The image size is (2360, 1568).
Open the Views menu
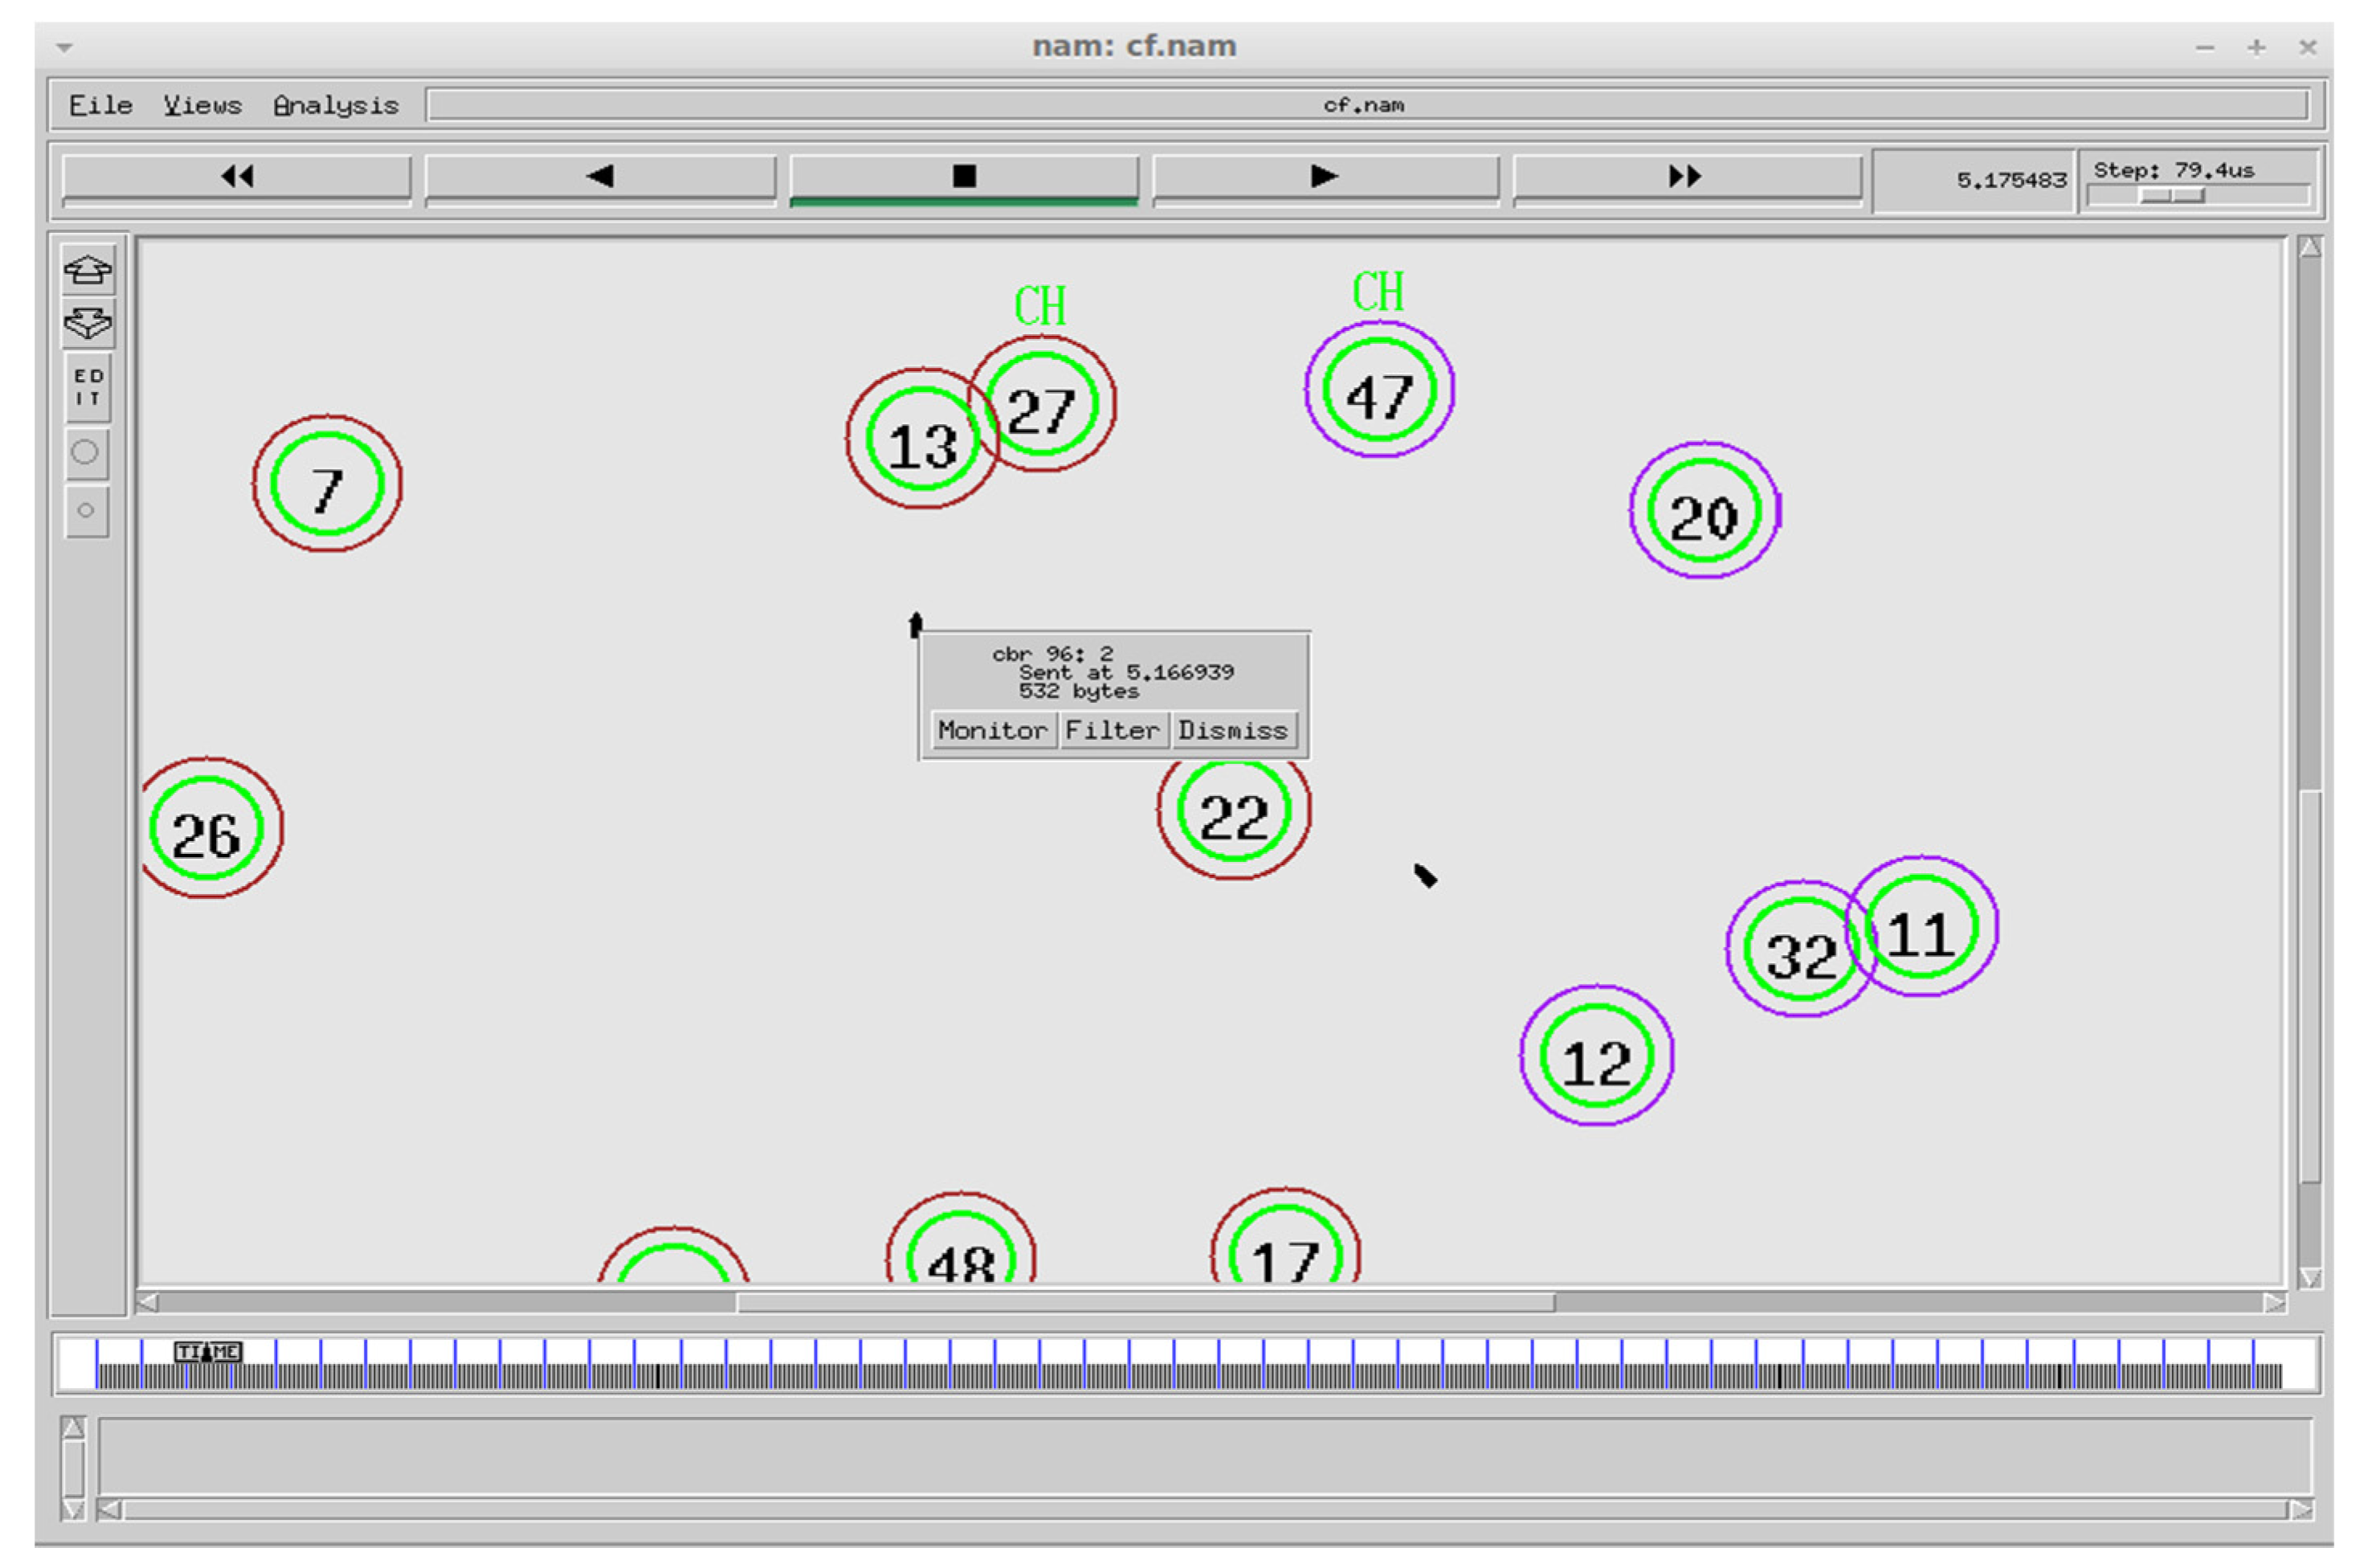click(x=203, y=105)
